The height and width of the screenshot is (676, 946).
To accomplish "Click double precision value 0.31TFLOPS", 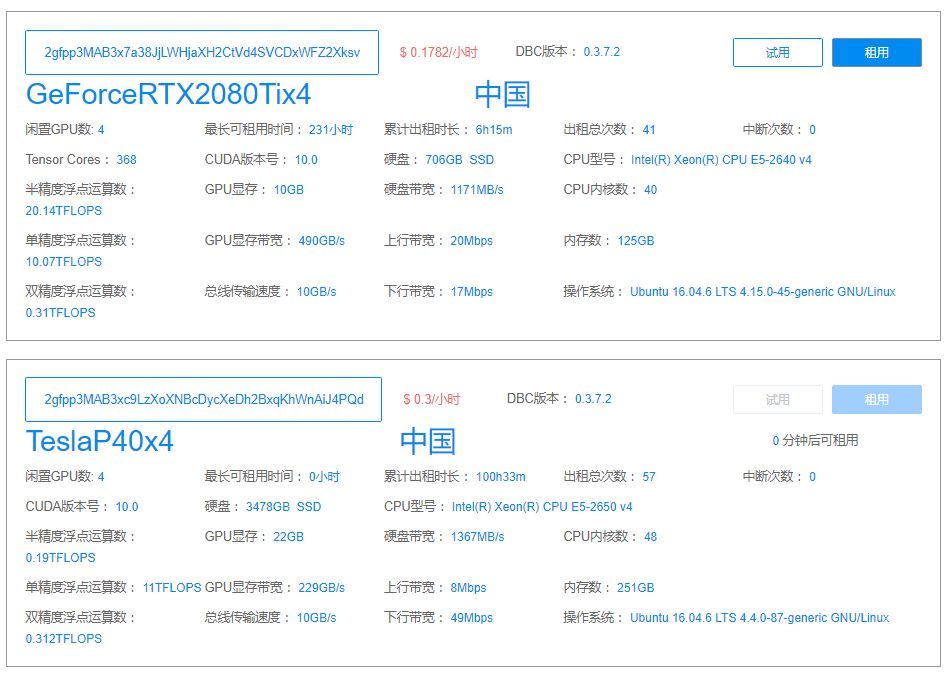I will click(60, 313).
